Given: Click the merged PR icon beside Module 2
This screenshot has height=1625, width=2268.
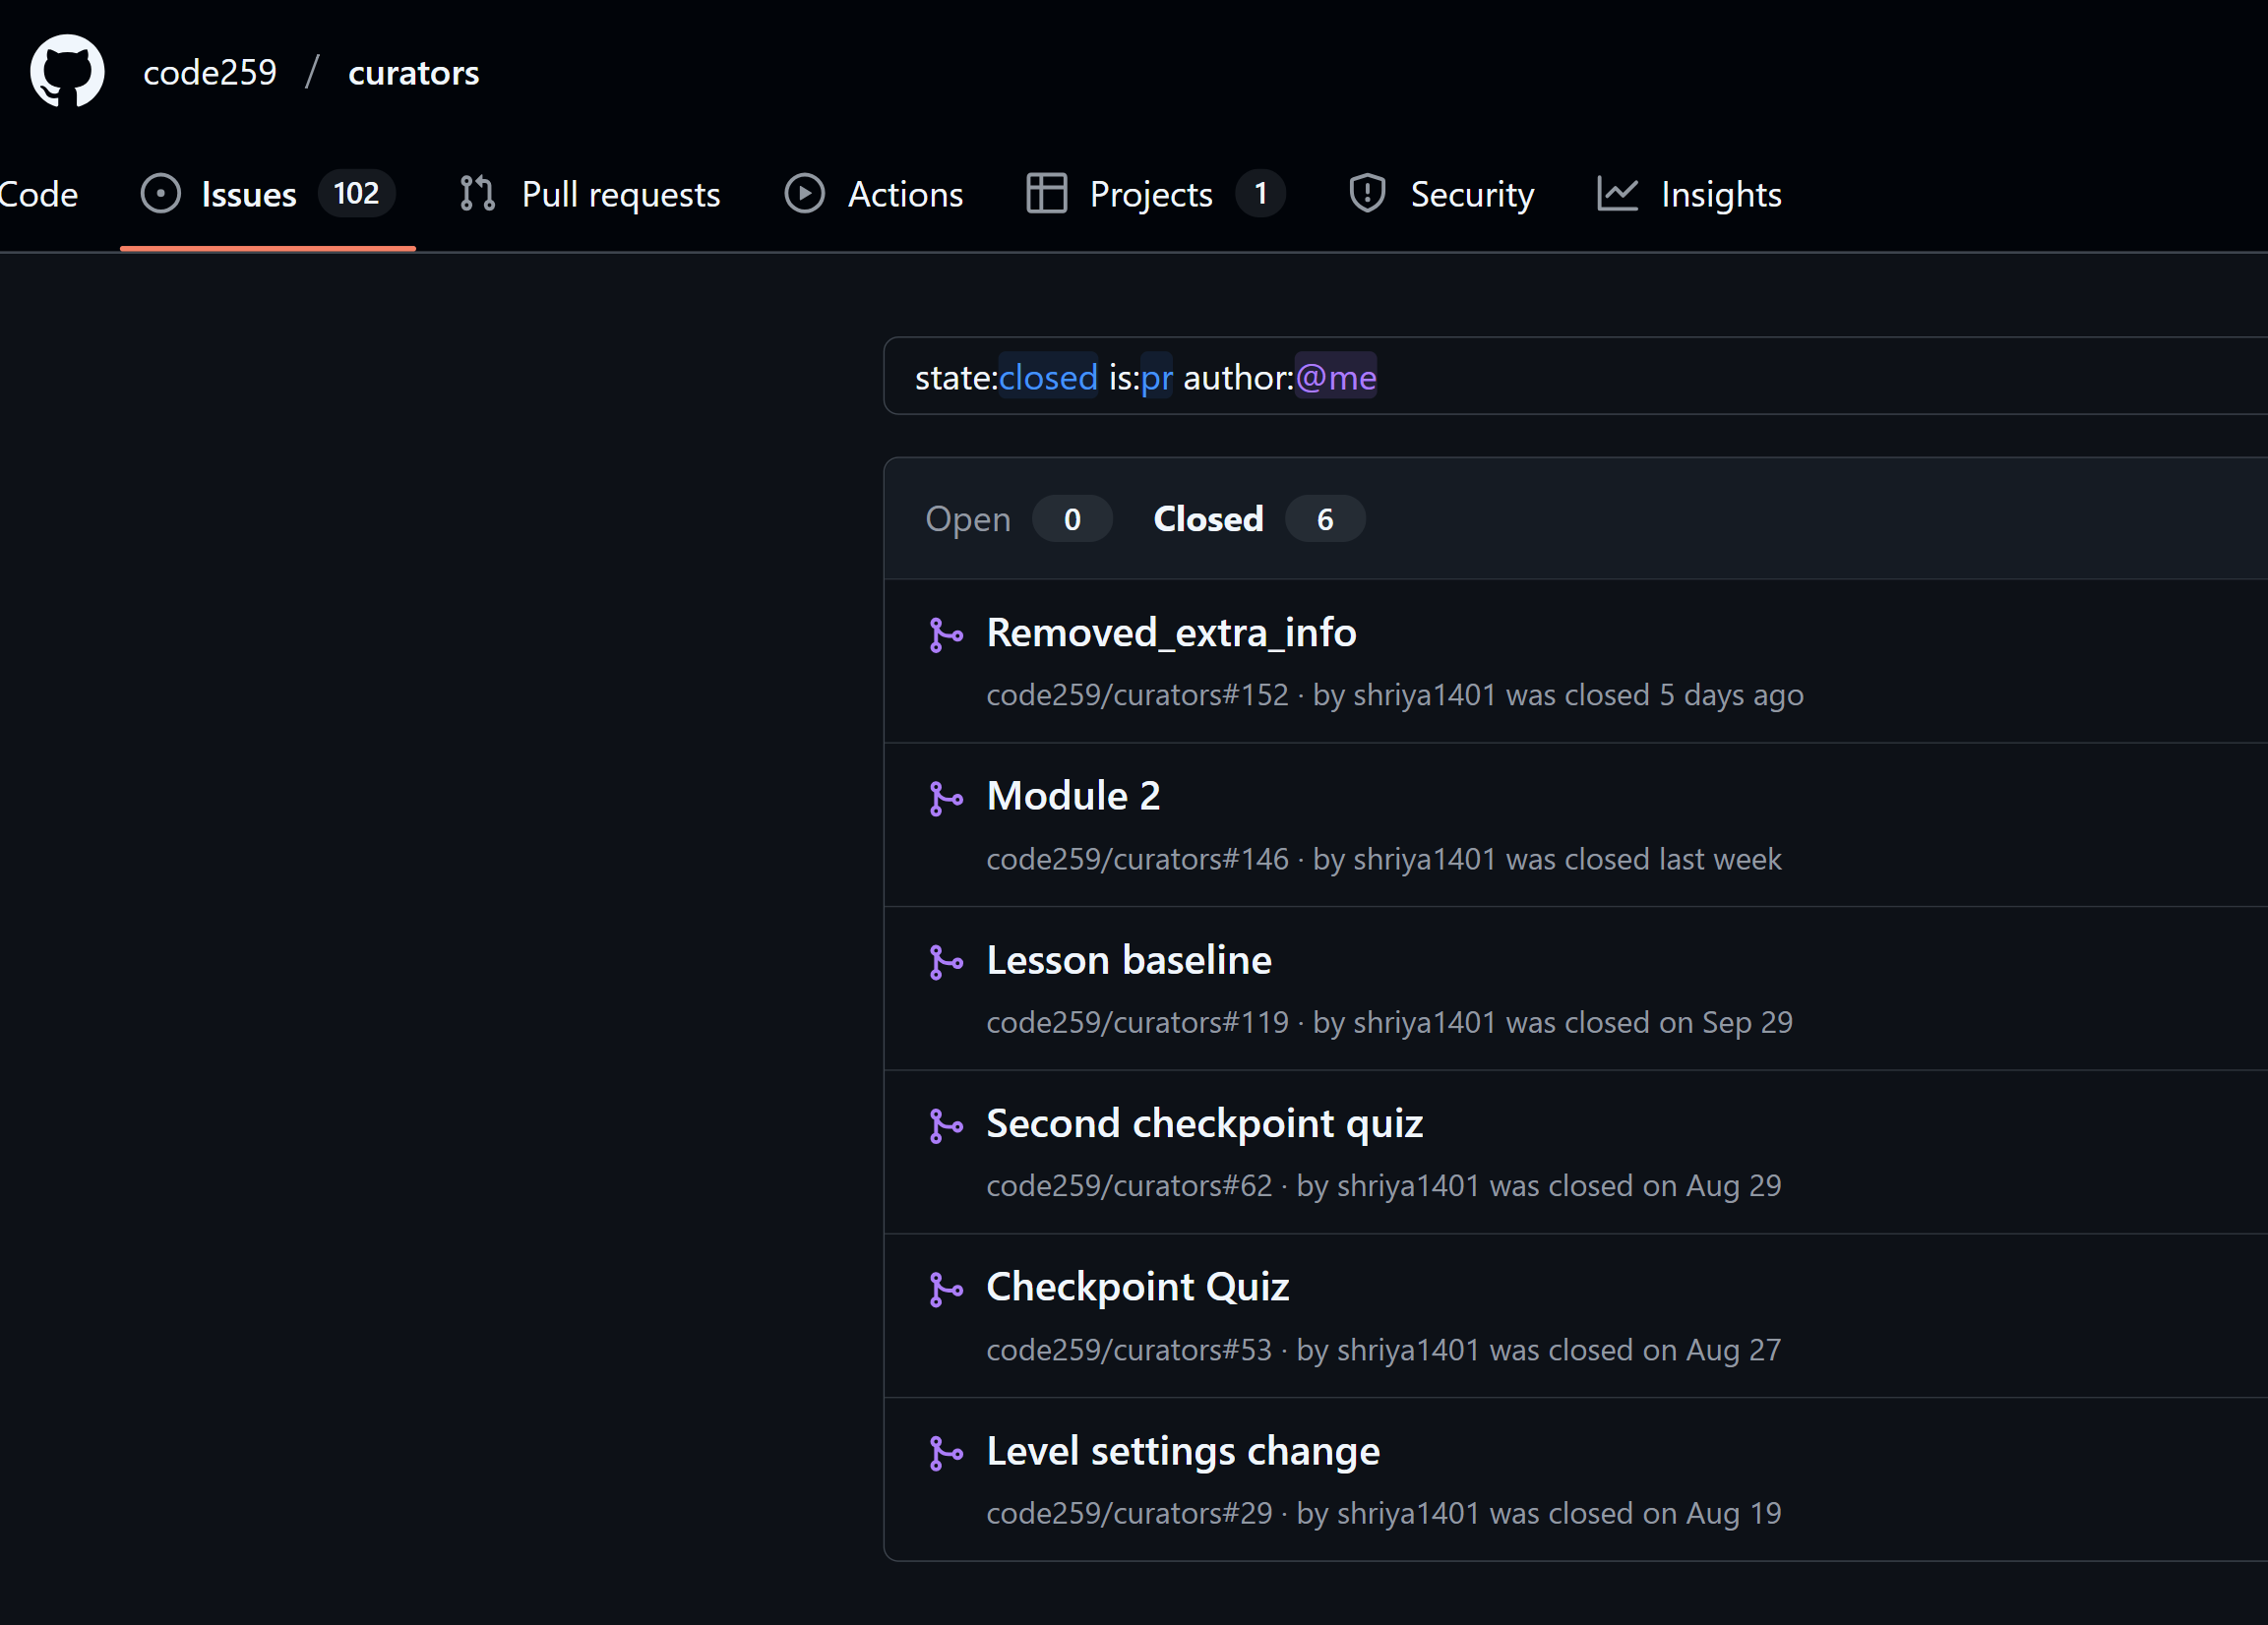Looking at the screenshot, I should tap(946, 799).
